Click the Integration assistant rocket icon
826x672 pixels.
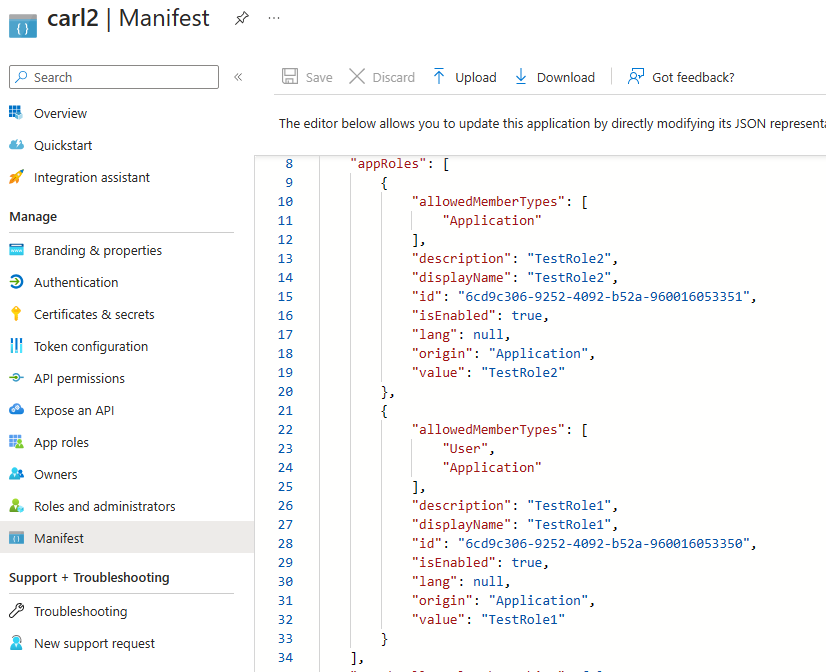16,177
